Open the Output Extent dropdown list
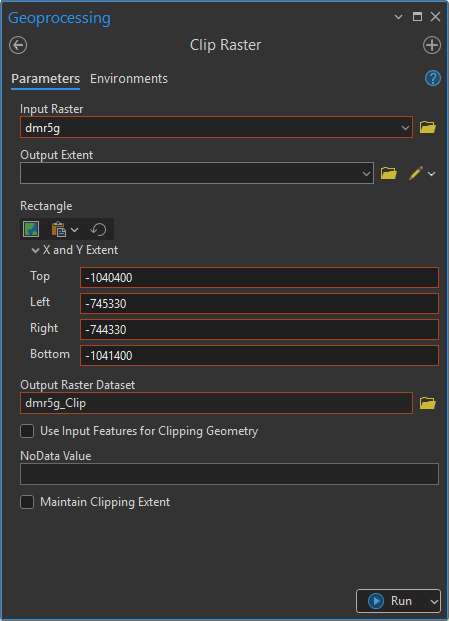This screenshot has width=449, height=621. 366,173
